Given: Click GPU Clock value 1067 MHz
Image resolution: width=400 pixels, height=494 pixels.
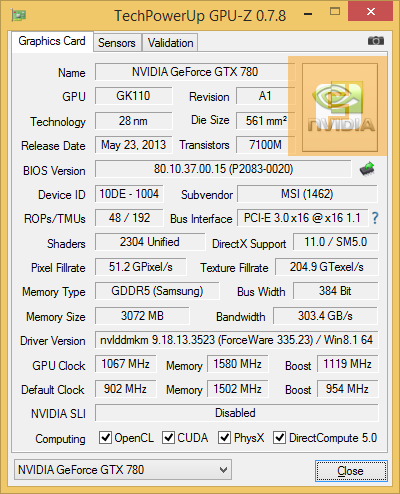Looking at the screenshot, I should point(125,364).
